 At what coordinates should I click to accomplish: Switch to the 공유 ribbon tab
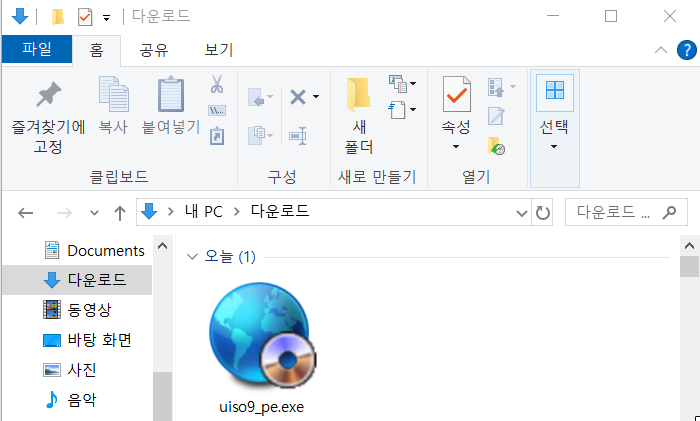(154, 50)
